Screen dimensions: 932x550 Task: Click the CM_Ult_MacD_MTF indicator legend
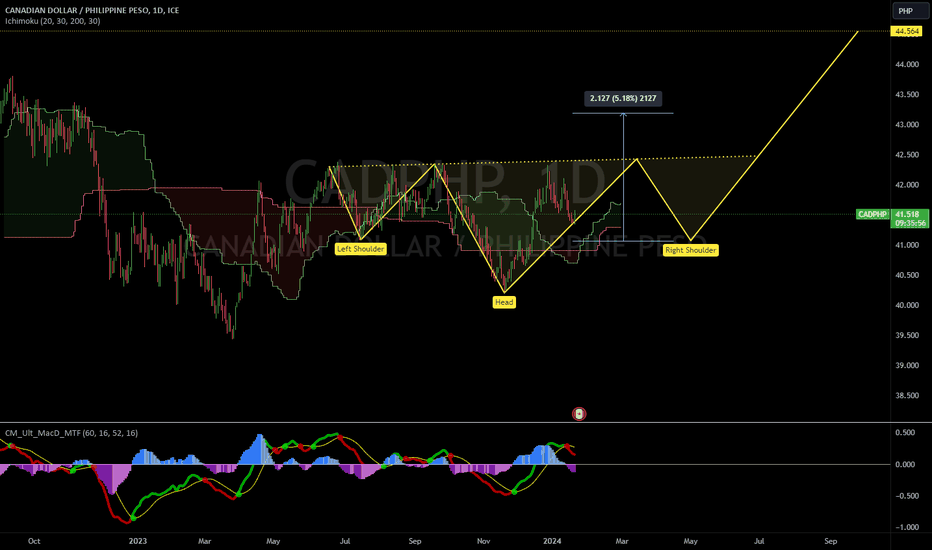point(71,433)
